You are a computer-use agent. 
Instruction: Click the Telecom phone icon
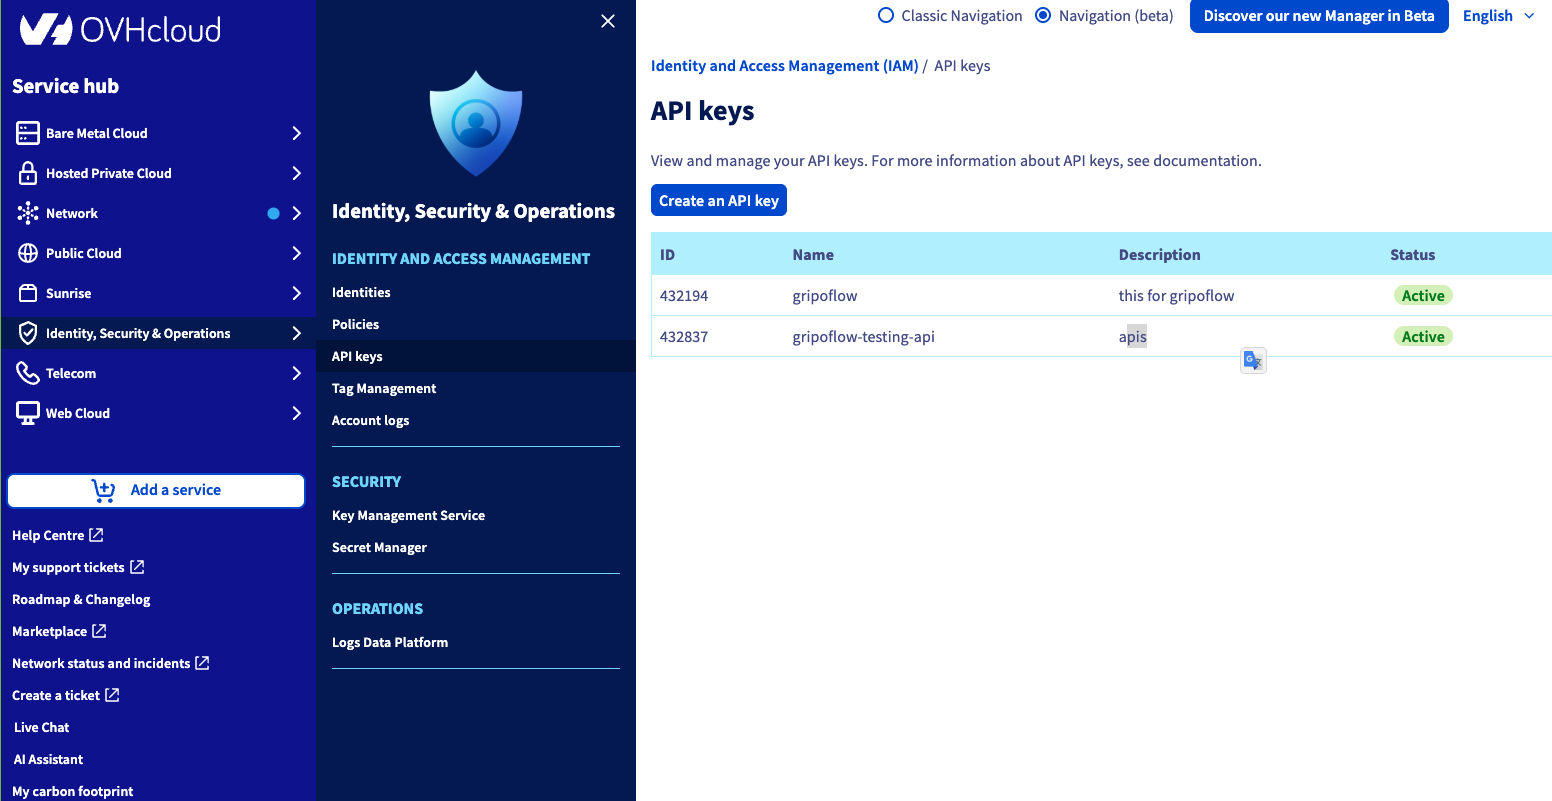(x=28, y=373)
